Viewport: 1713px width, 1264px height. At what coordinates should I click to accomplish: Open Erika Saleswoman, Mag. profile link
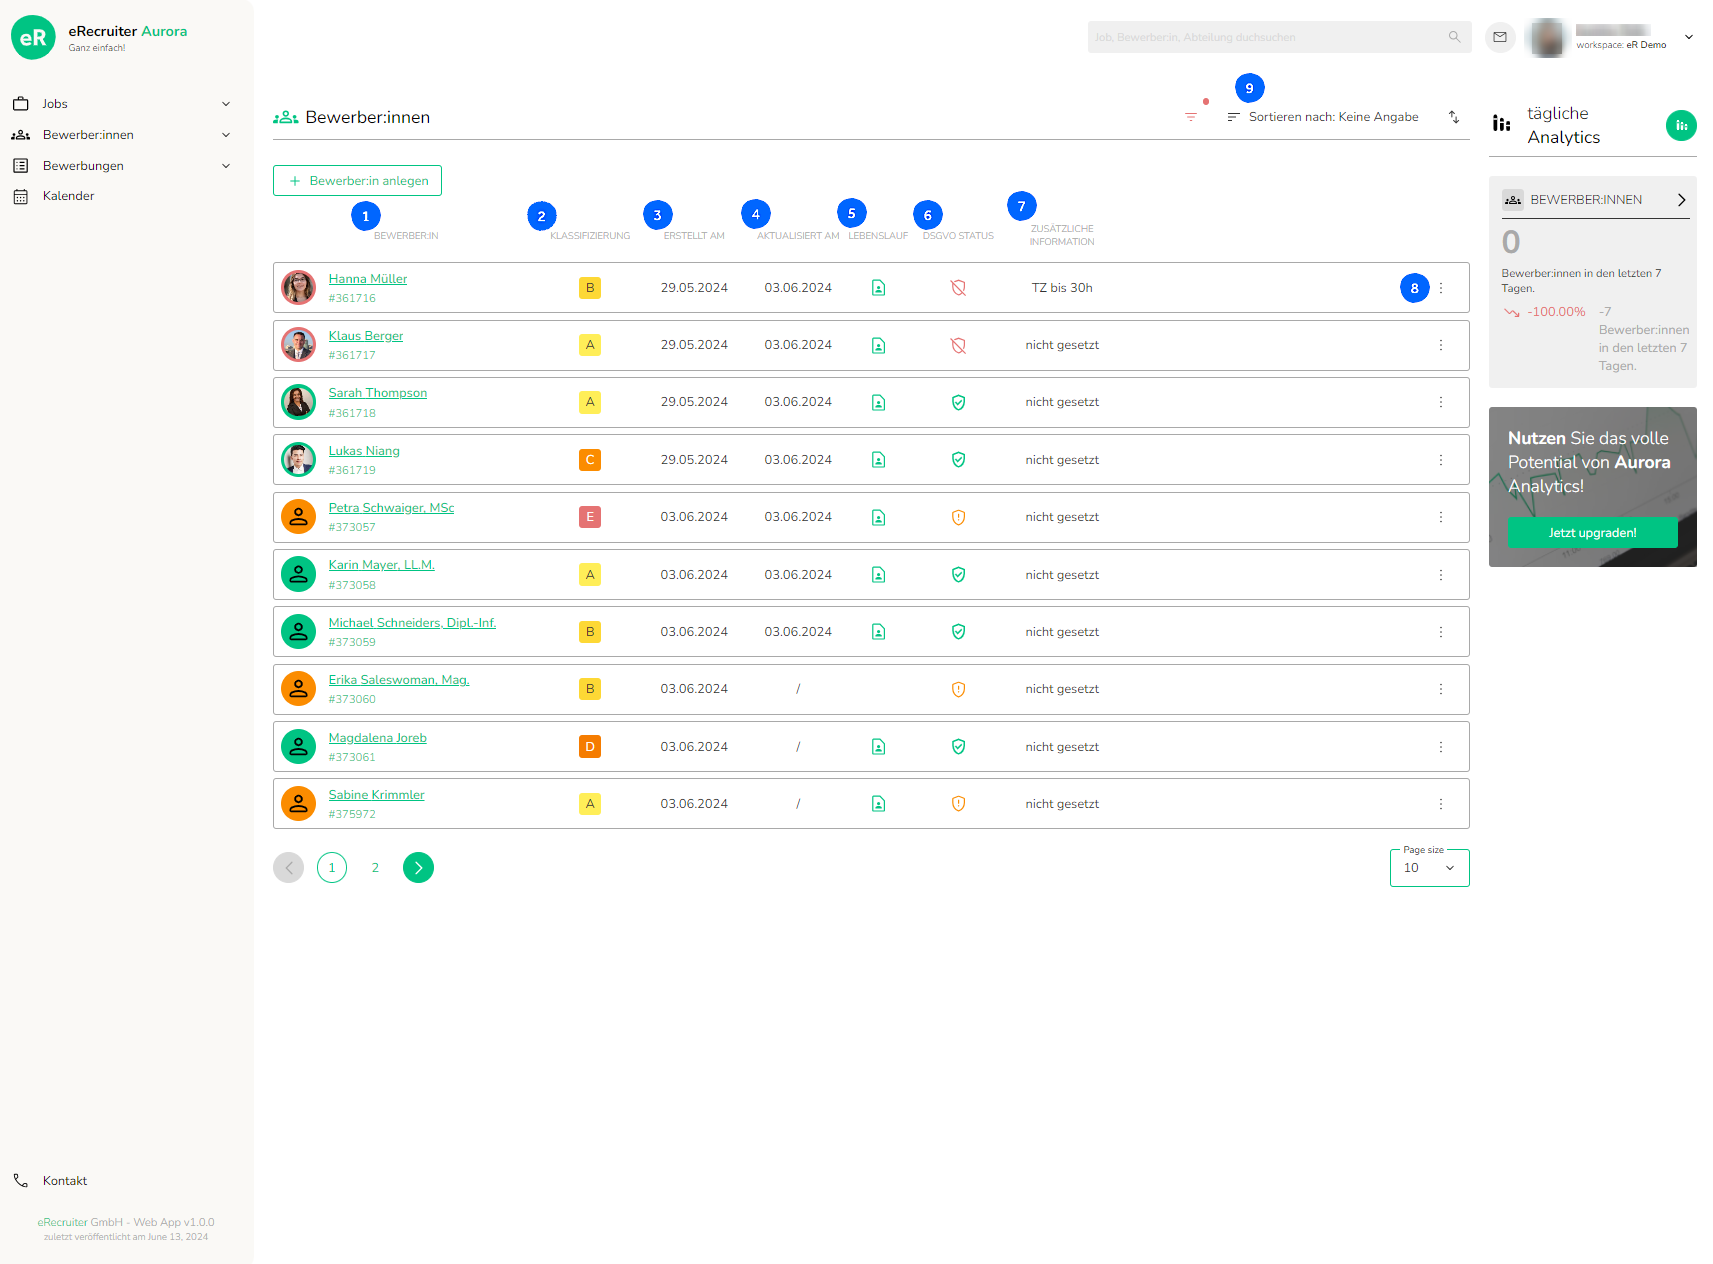click(x=399, y=680)
